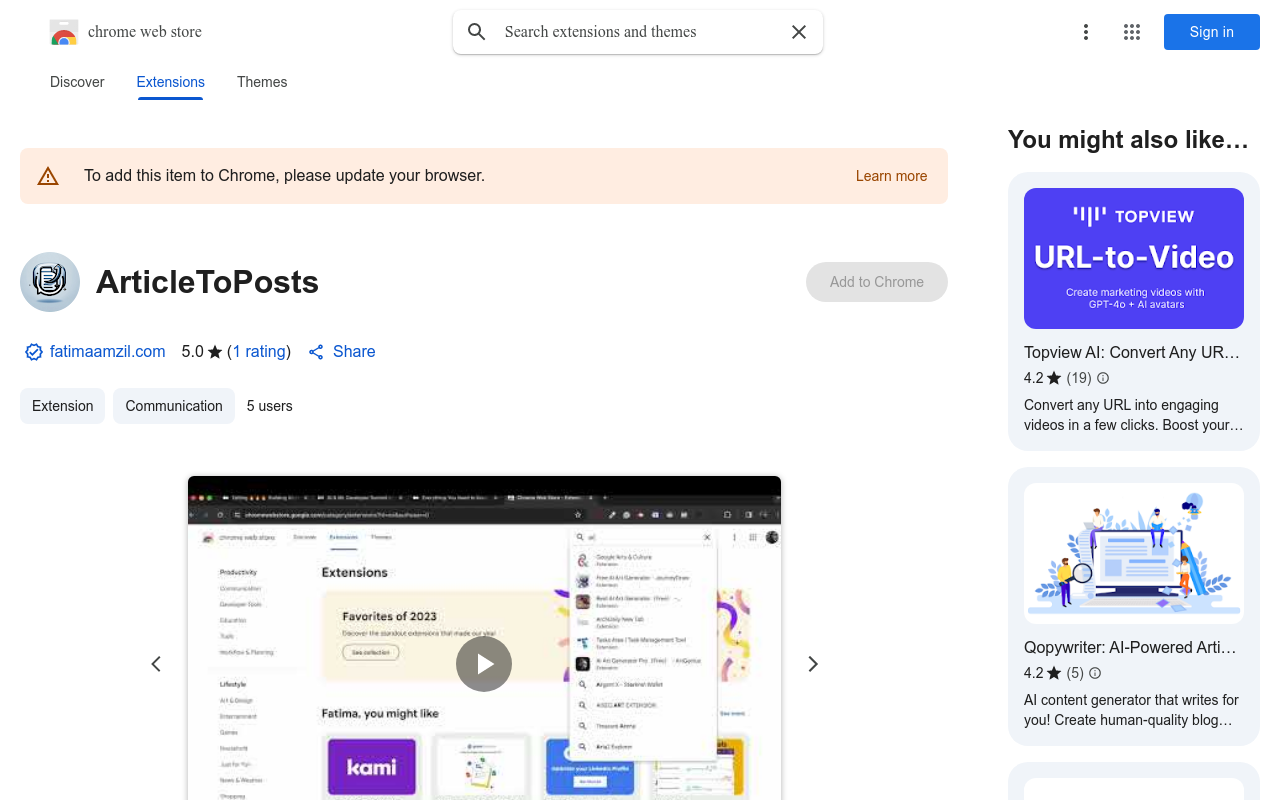Open the Google apps grid
This screenshot has width=1280, height=800.
pyautogui.click(x=1132, y=32)
